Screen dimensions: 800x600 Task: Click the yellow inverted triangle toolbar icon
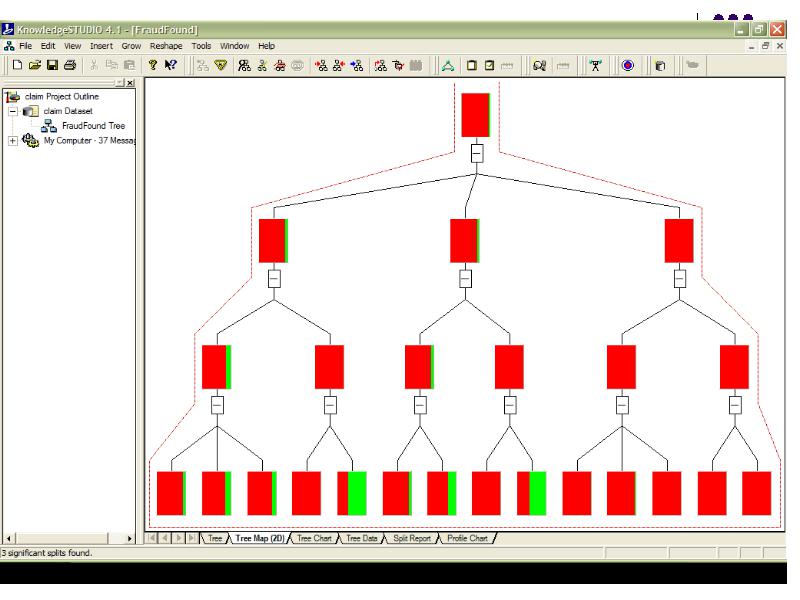pyautogui.click(x=220, y=65)
